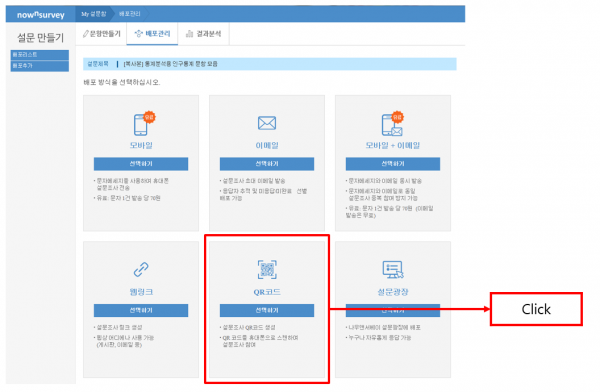Click the email envelope icon
This screenshot has width=600, height=392.
(x=267, y=123)
